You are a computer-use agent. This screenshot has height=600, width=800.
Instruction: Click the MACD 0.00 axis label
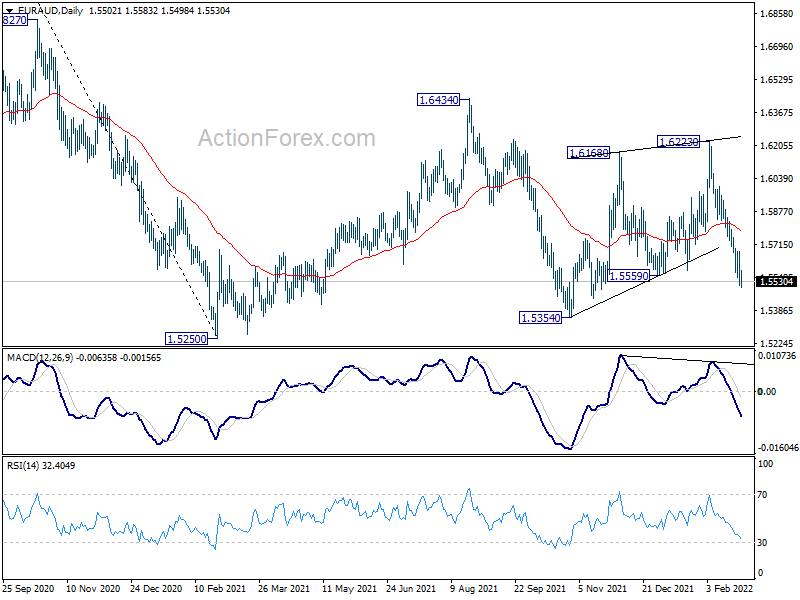(766, 391)
